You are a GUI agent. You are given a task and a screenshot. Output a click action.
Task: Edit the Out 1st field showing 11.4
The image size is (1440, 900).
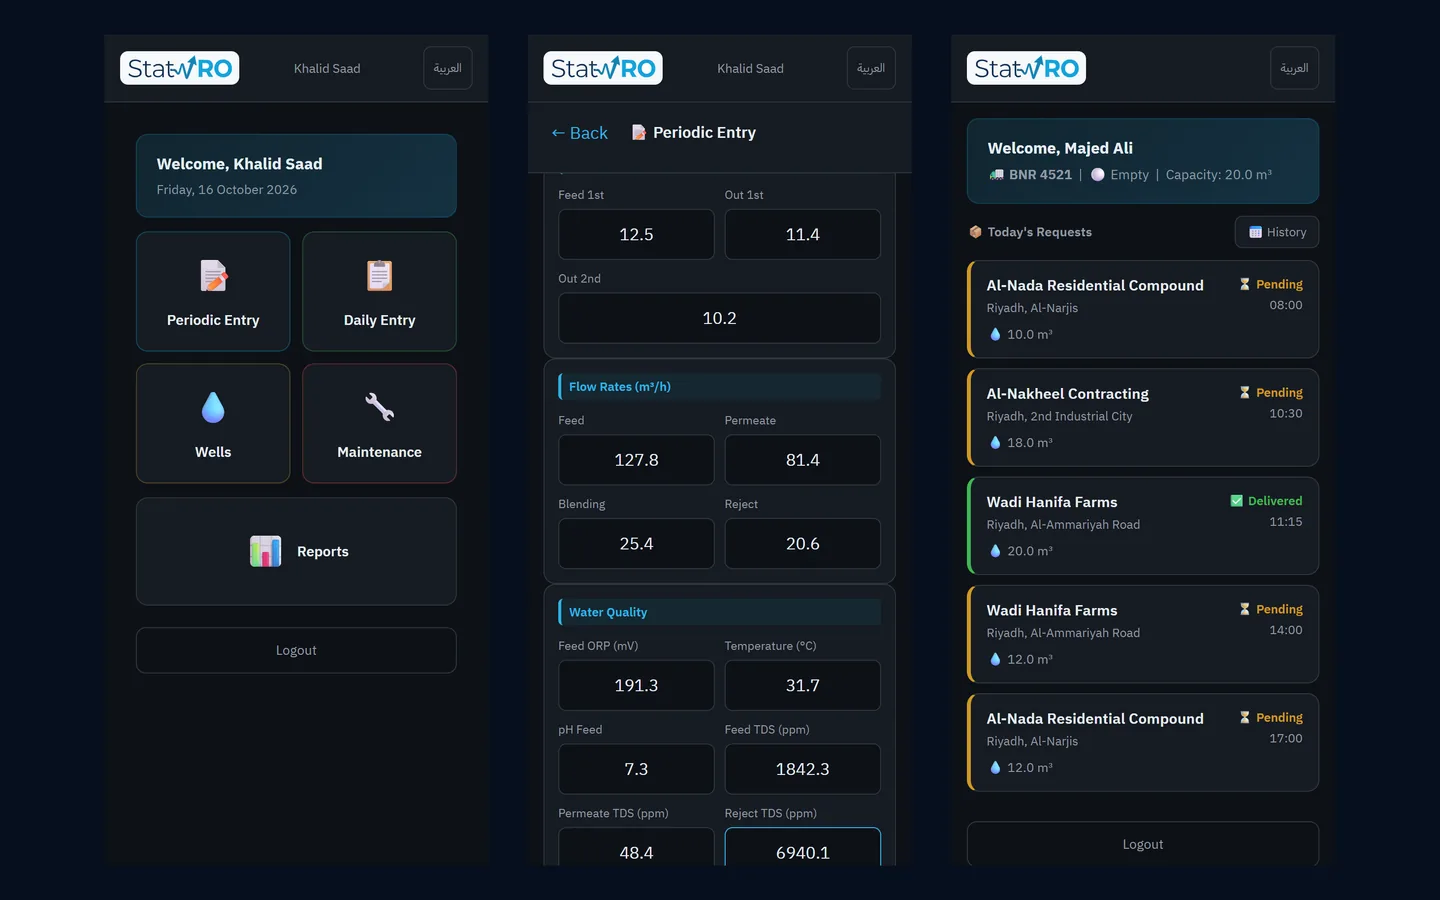point(803,234)
